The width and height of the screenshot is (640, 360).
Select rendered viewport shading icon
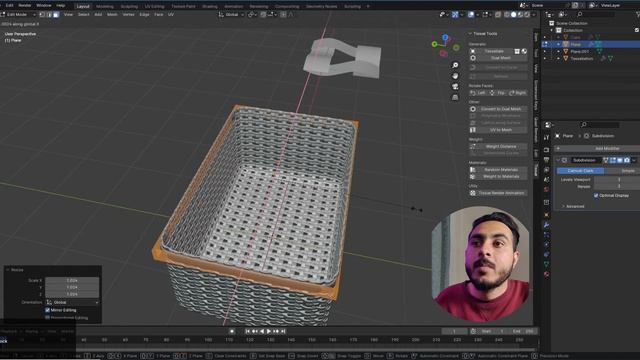click(x=527, y=14)
